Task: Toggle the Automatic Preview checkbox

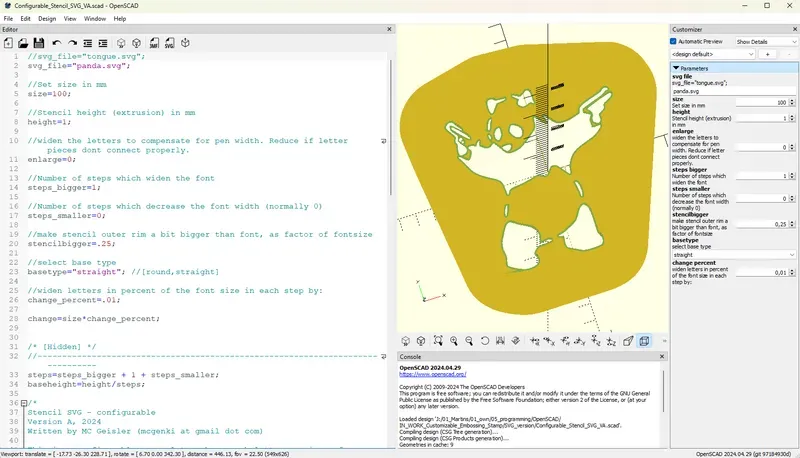Action: tap(674, 42)
